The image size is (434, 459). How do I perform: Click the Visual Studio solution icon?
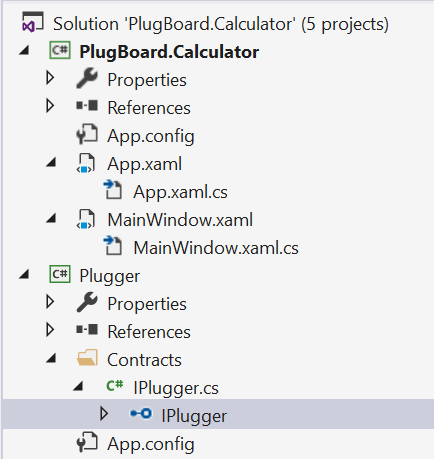point(32,22)
